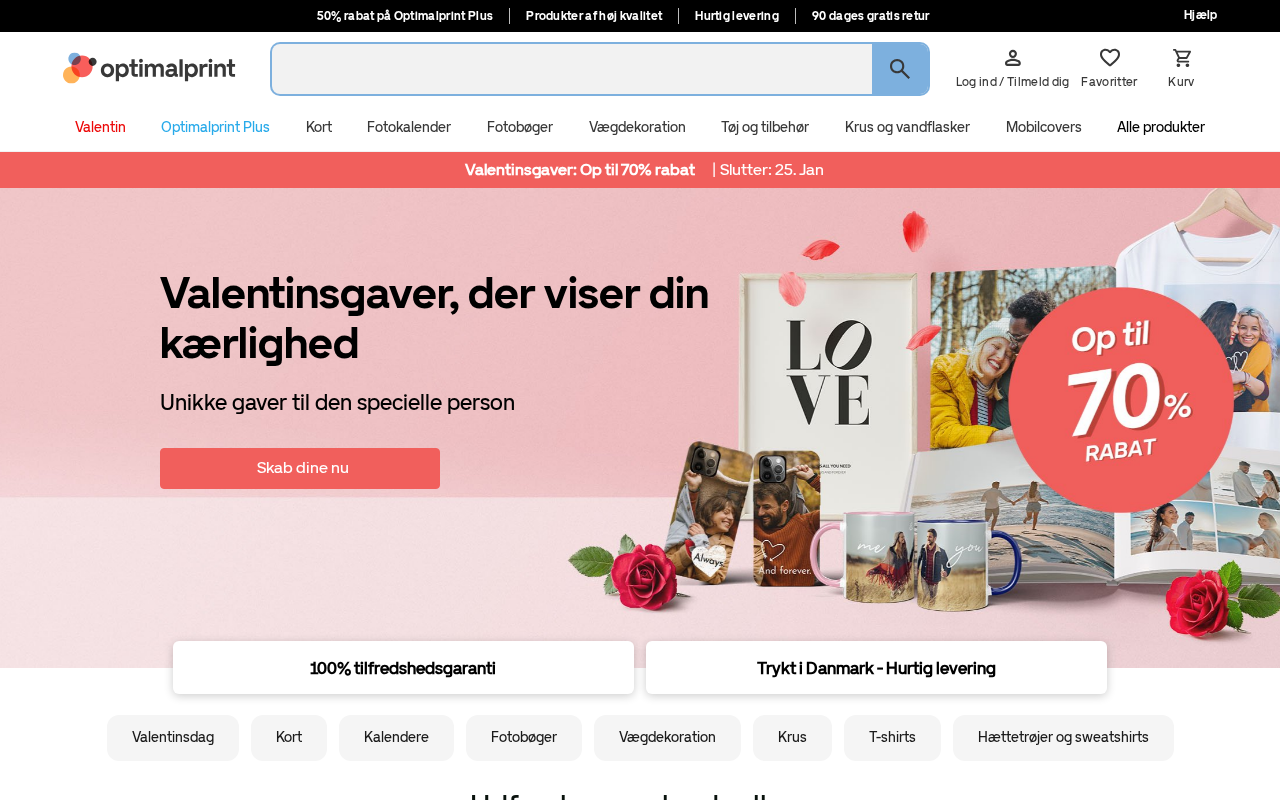Click 'Unikke gaver til den specielle person'
Screen dimensions: 1280x800
pos(337,403)
